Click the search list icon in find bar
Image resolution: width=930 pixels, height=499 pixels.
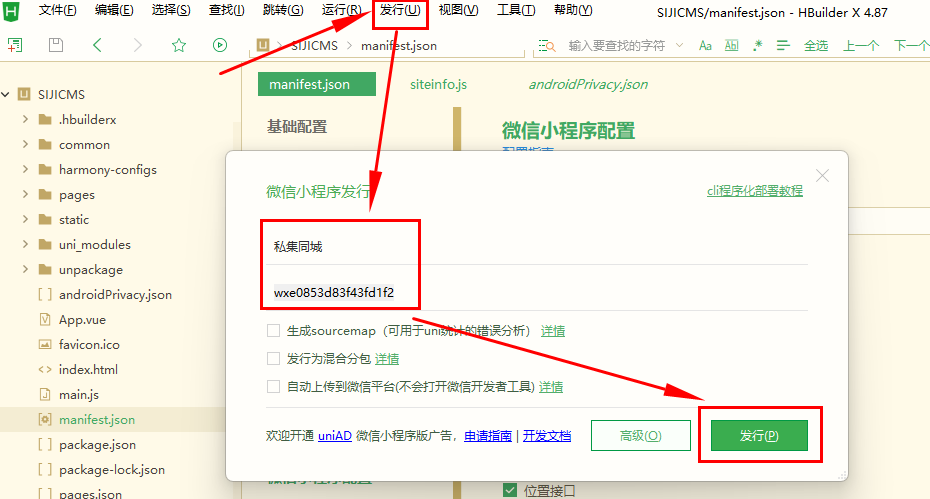pyautogui.click(x=547, y=46)
